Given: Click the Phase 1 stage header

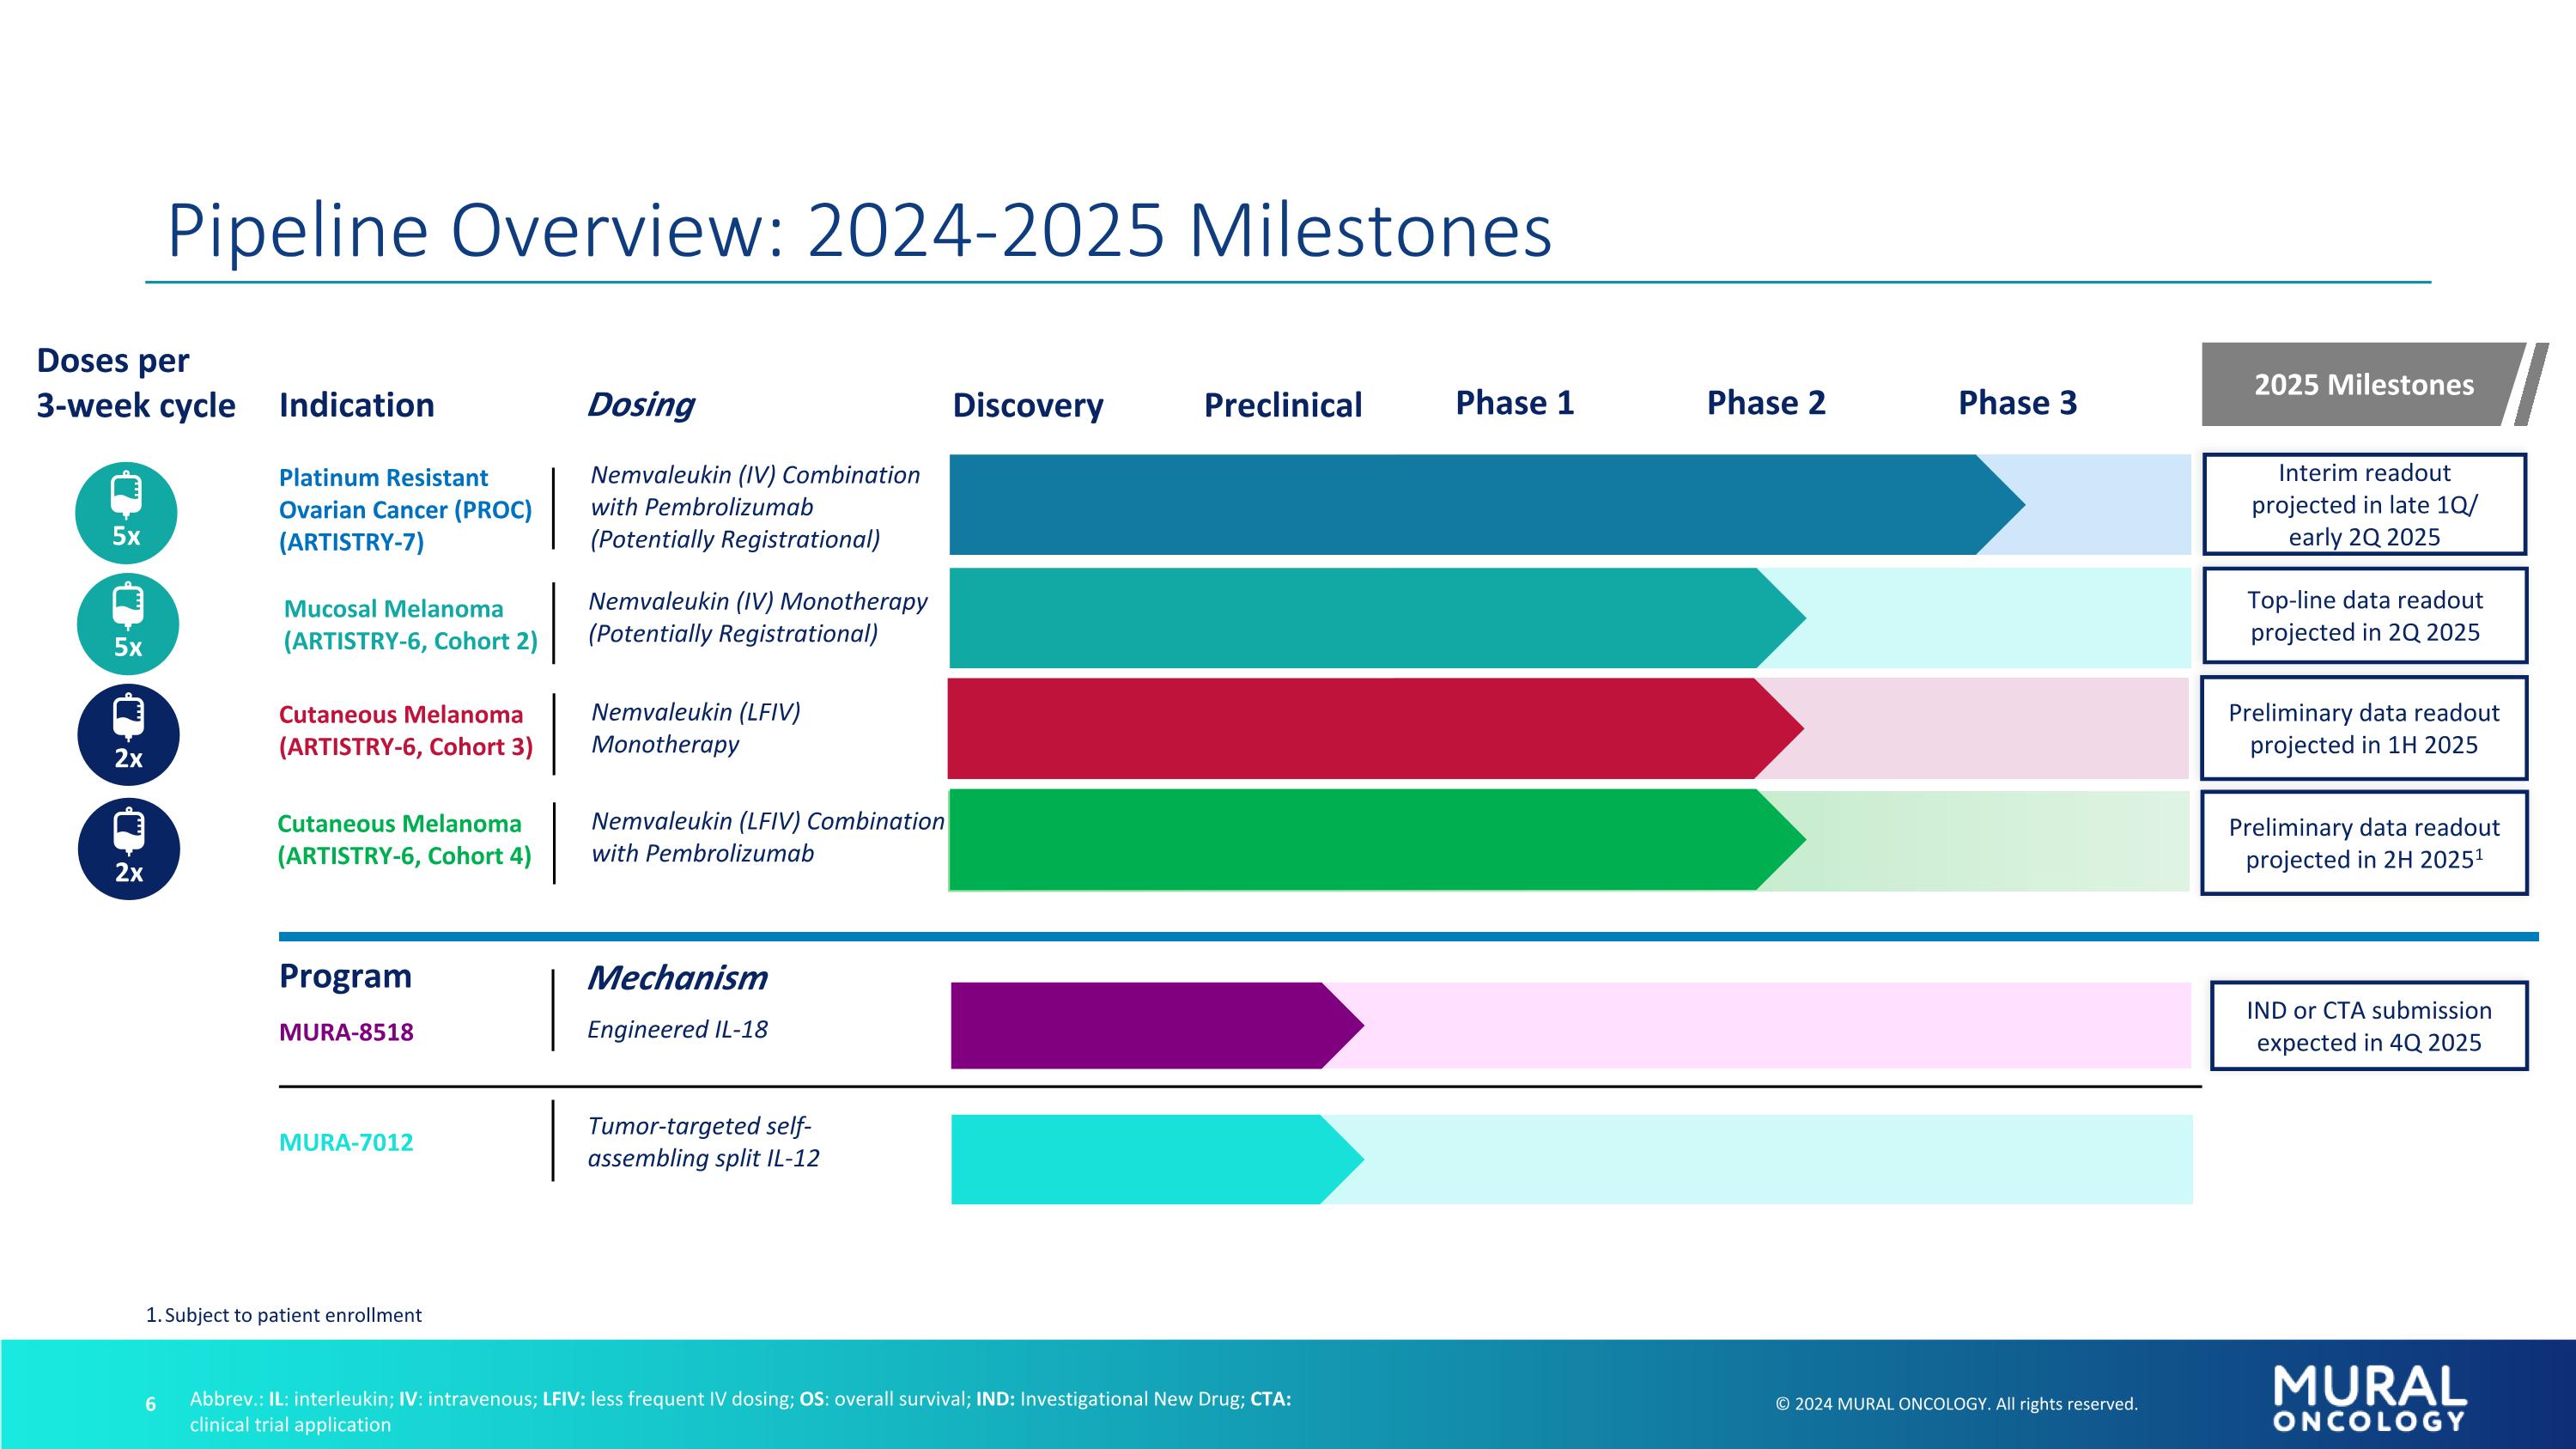Looking at the screenshot, I should (1515, 403).
